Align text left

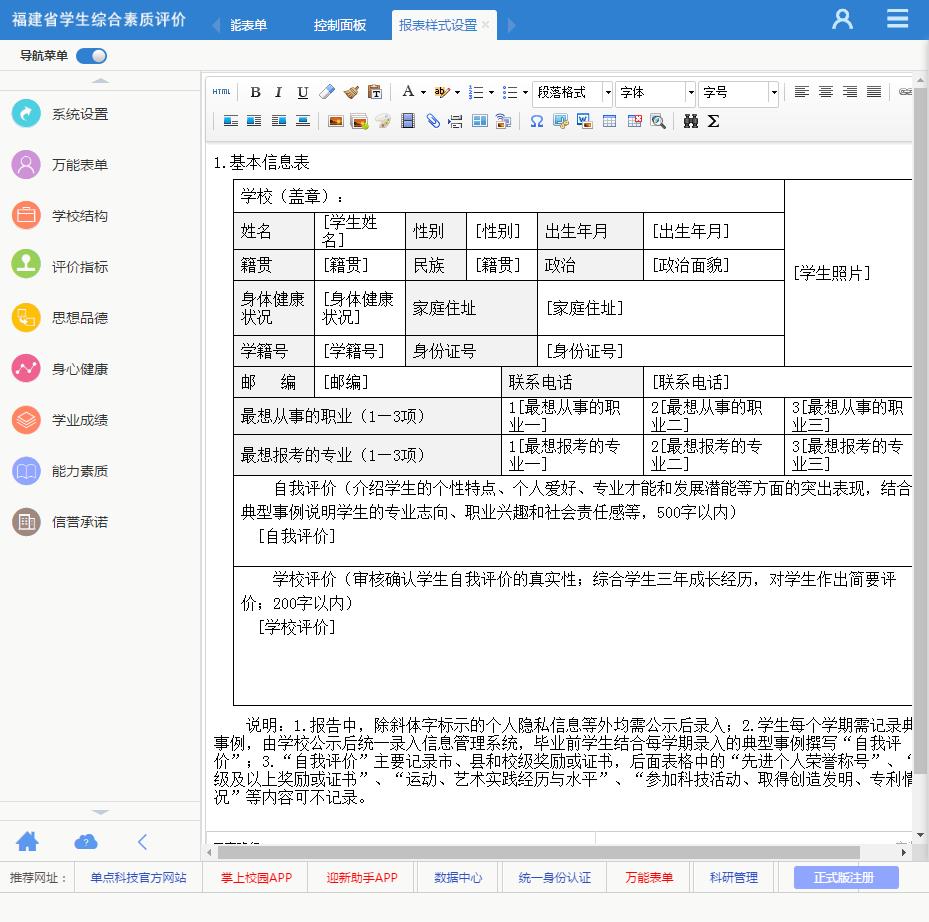802,92
